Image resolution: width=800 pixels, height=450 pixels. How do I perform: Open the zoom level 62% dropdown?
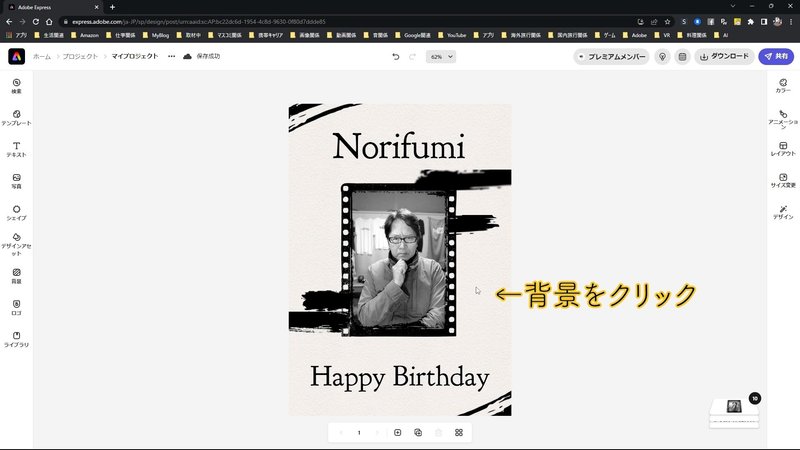tap(441, 57)
